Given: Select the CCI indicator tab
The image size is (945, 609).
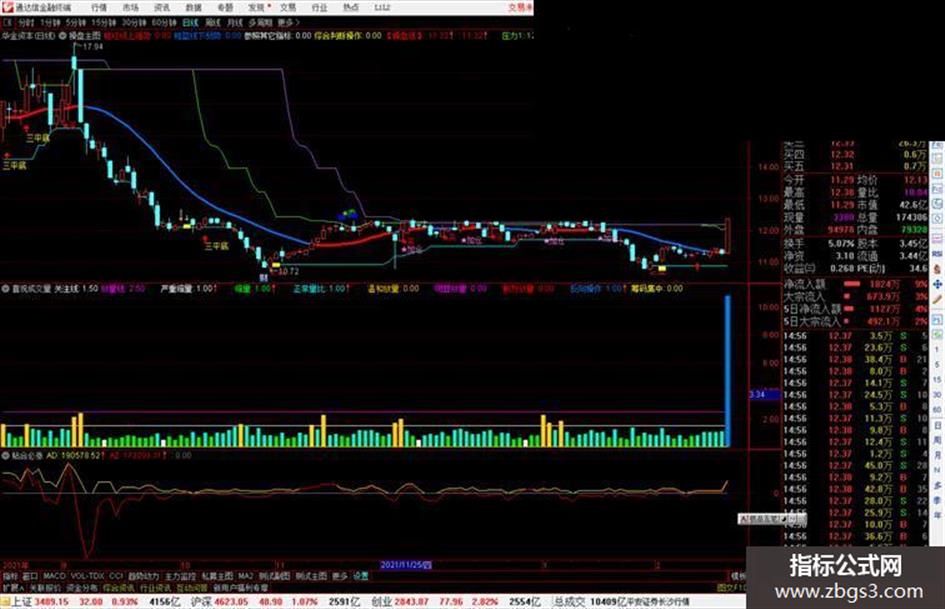Looking at the screenshot, I should coord(116,576).
